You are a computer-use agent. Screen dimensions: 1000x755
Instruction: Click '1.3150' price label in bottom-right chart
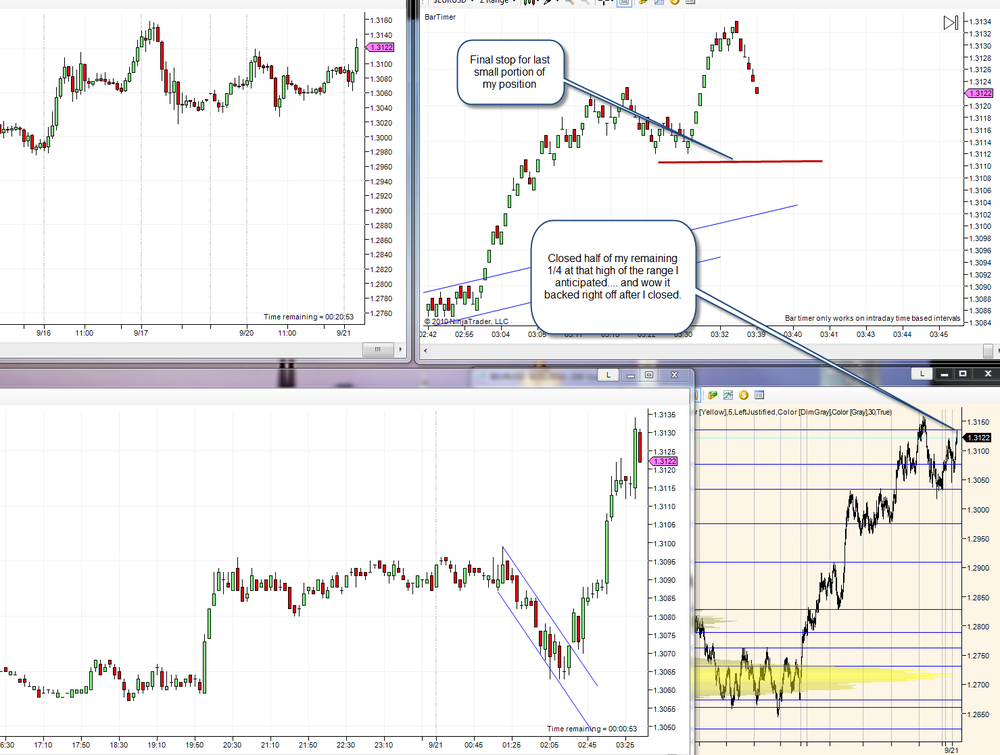click(978, 422)
